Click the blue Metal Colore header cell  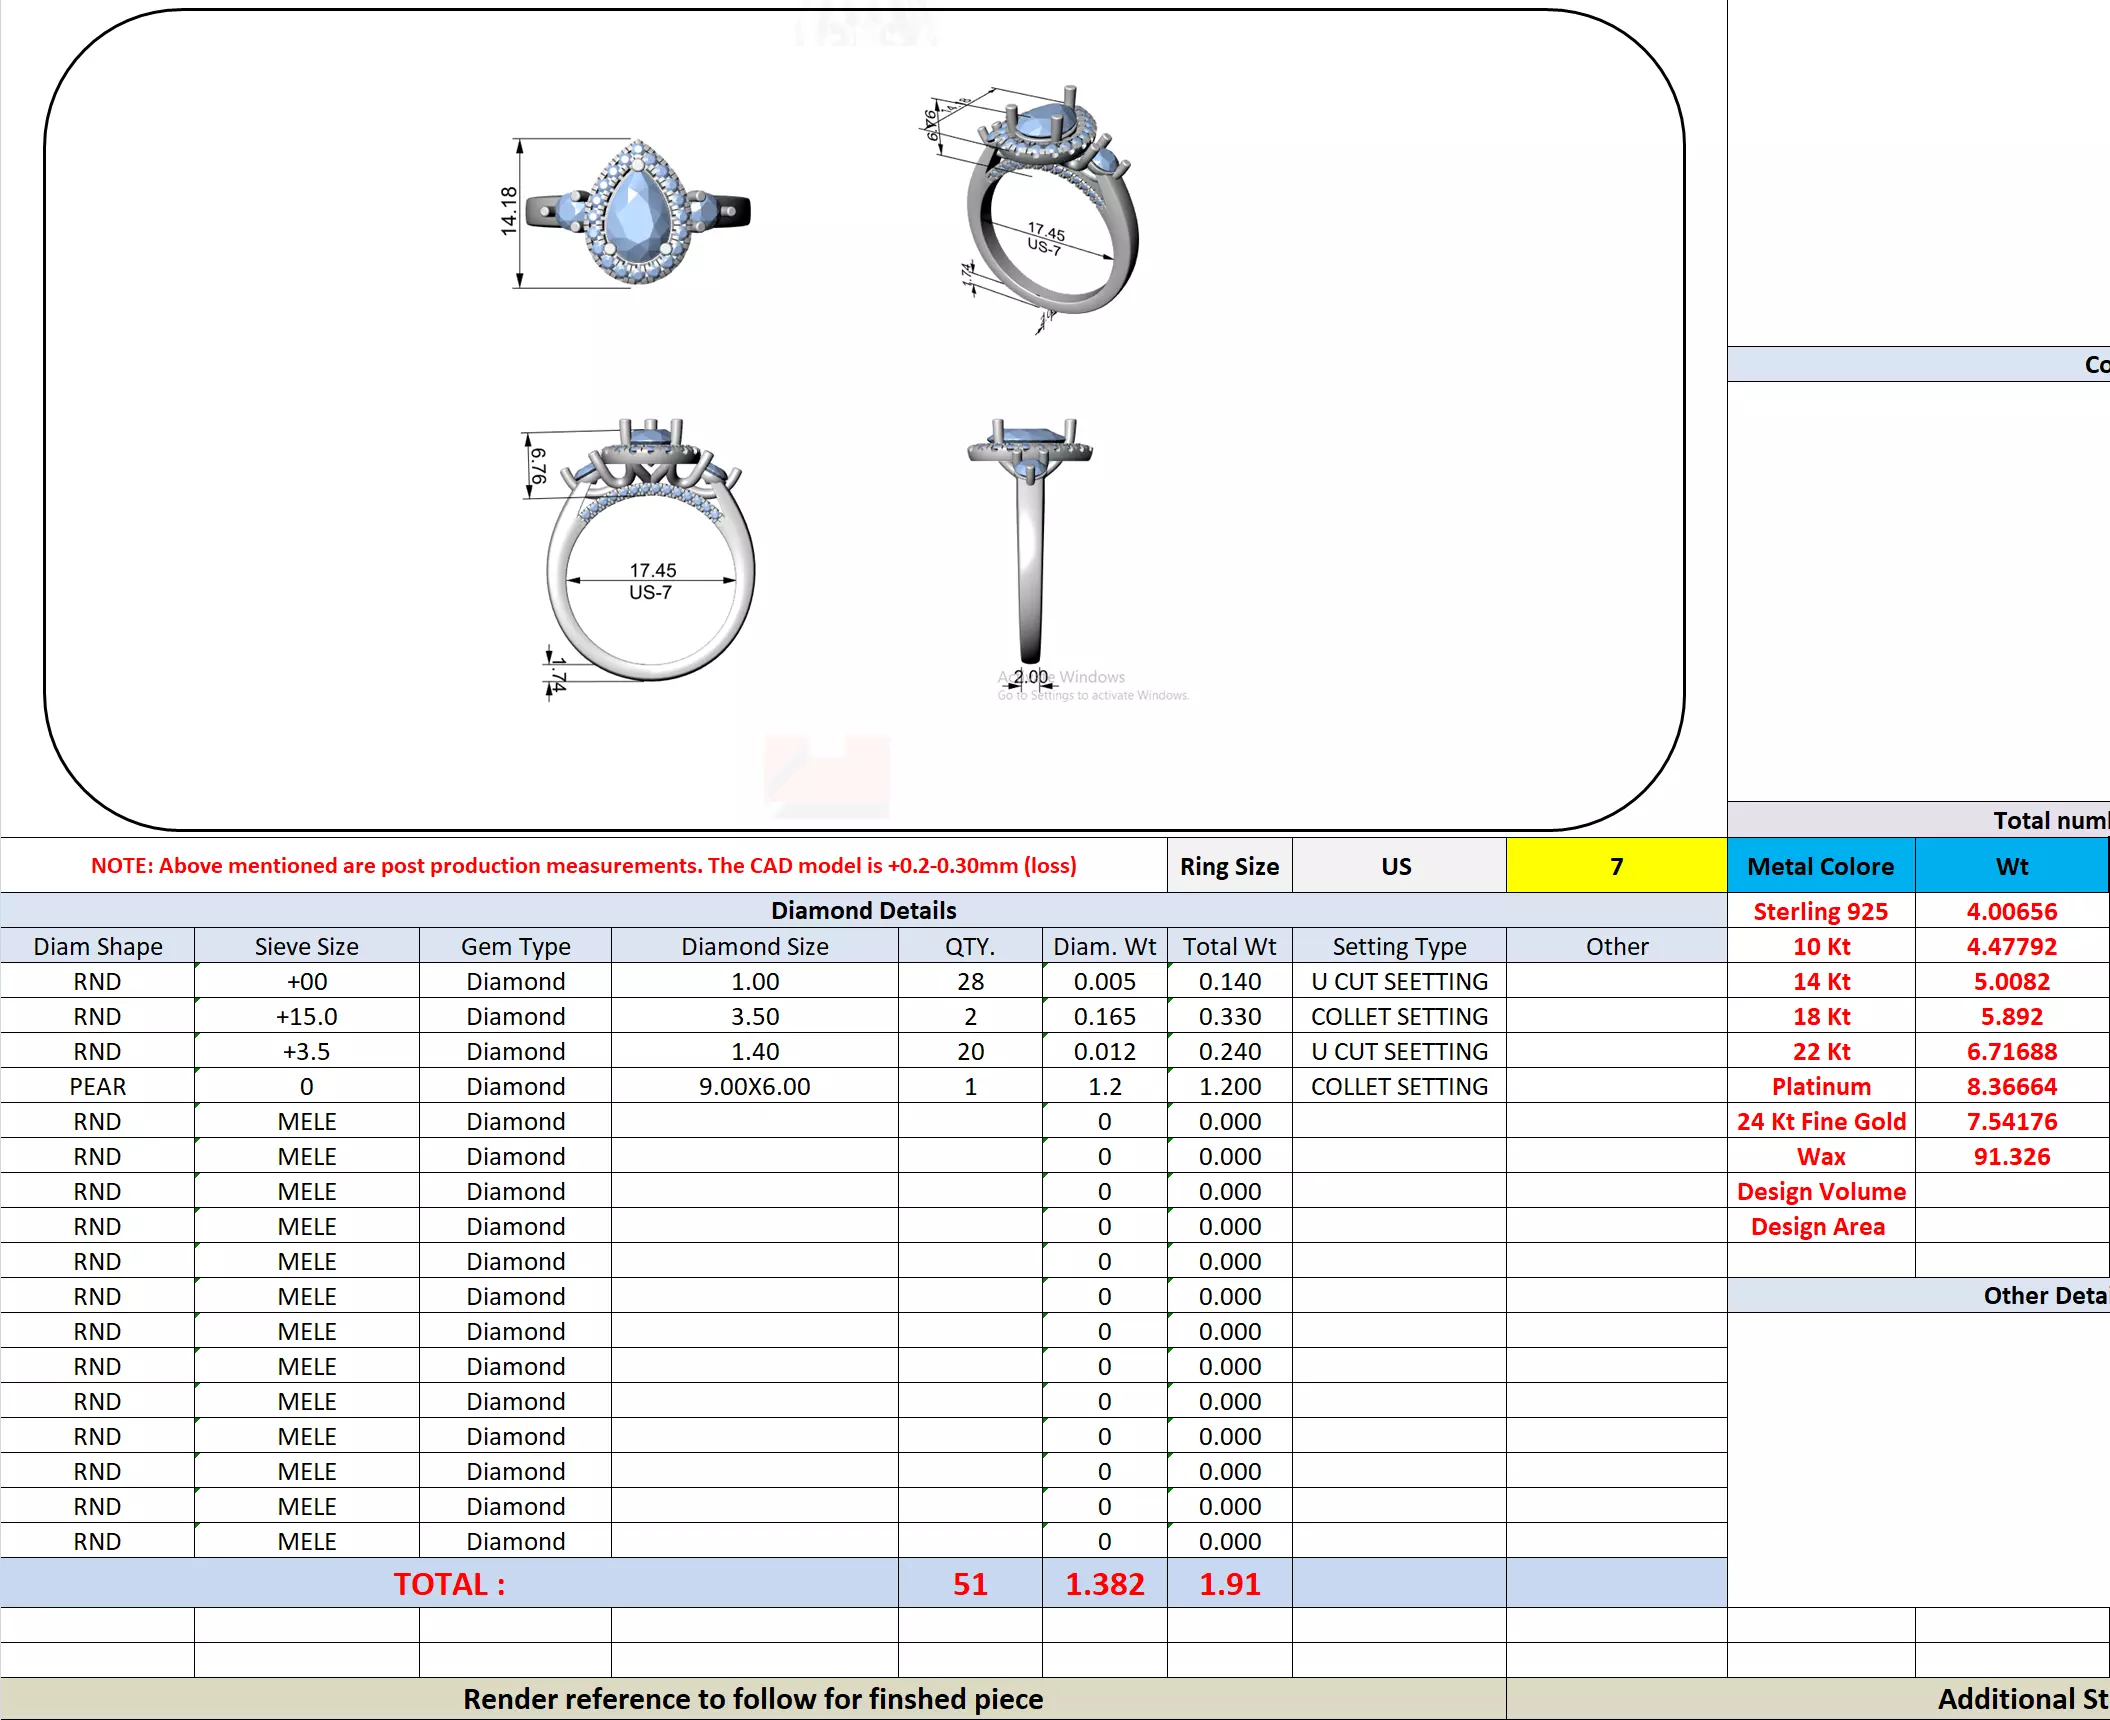1820,866
